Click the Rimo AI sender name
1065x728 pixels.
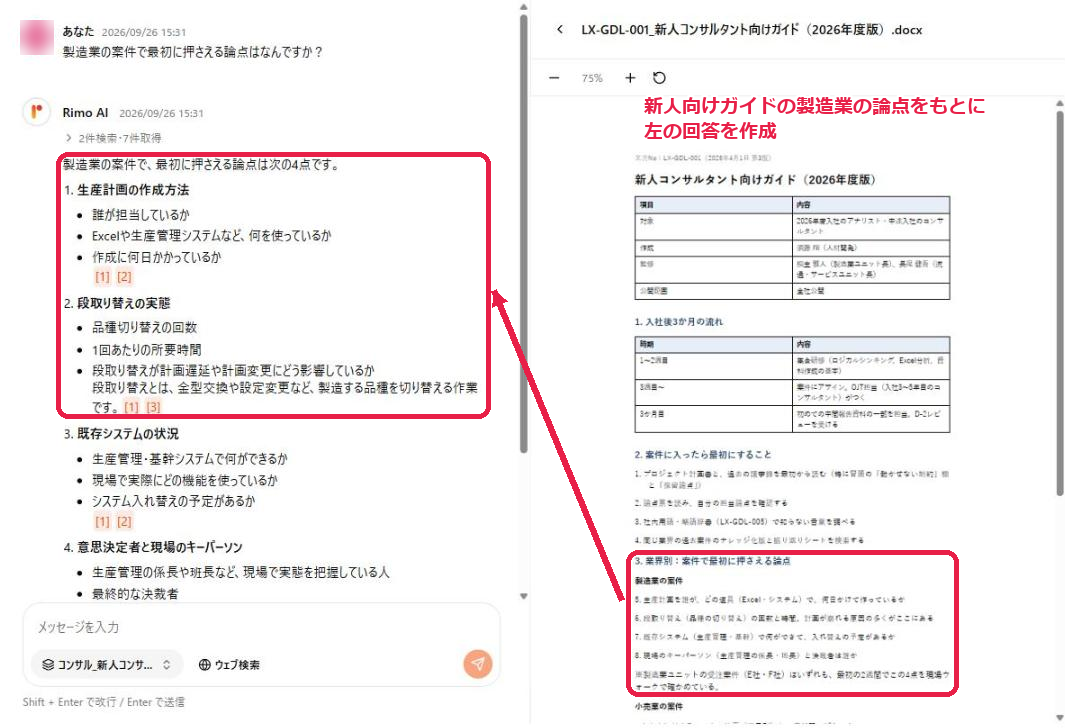[x=86, y=113]
